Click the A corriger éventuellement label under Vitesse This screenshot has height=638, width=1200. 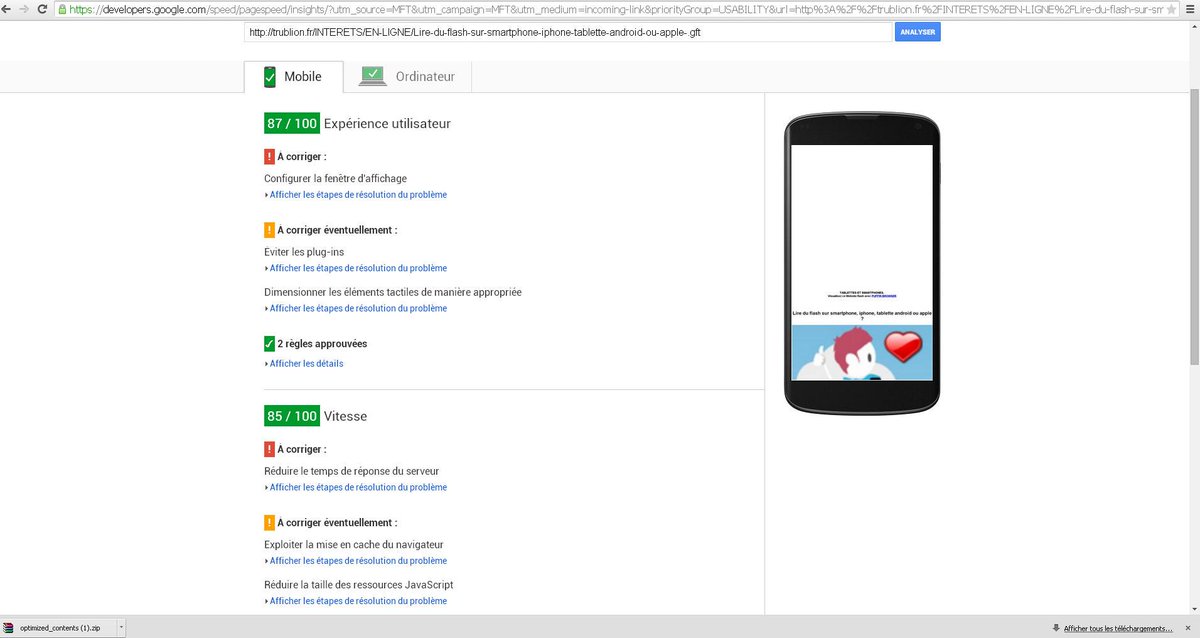pyautogui.click(x=337, y=523)
